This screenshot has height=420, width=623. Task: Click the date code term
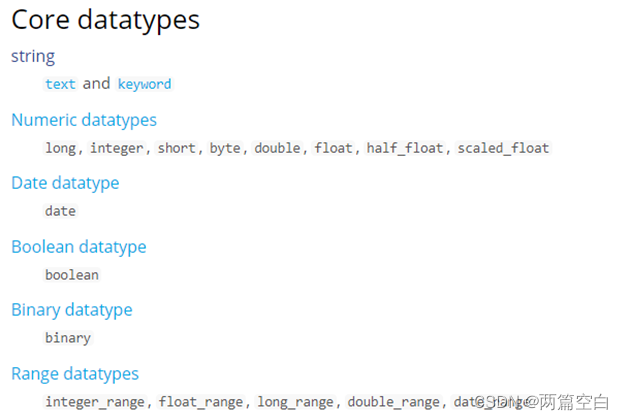60,211
